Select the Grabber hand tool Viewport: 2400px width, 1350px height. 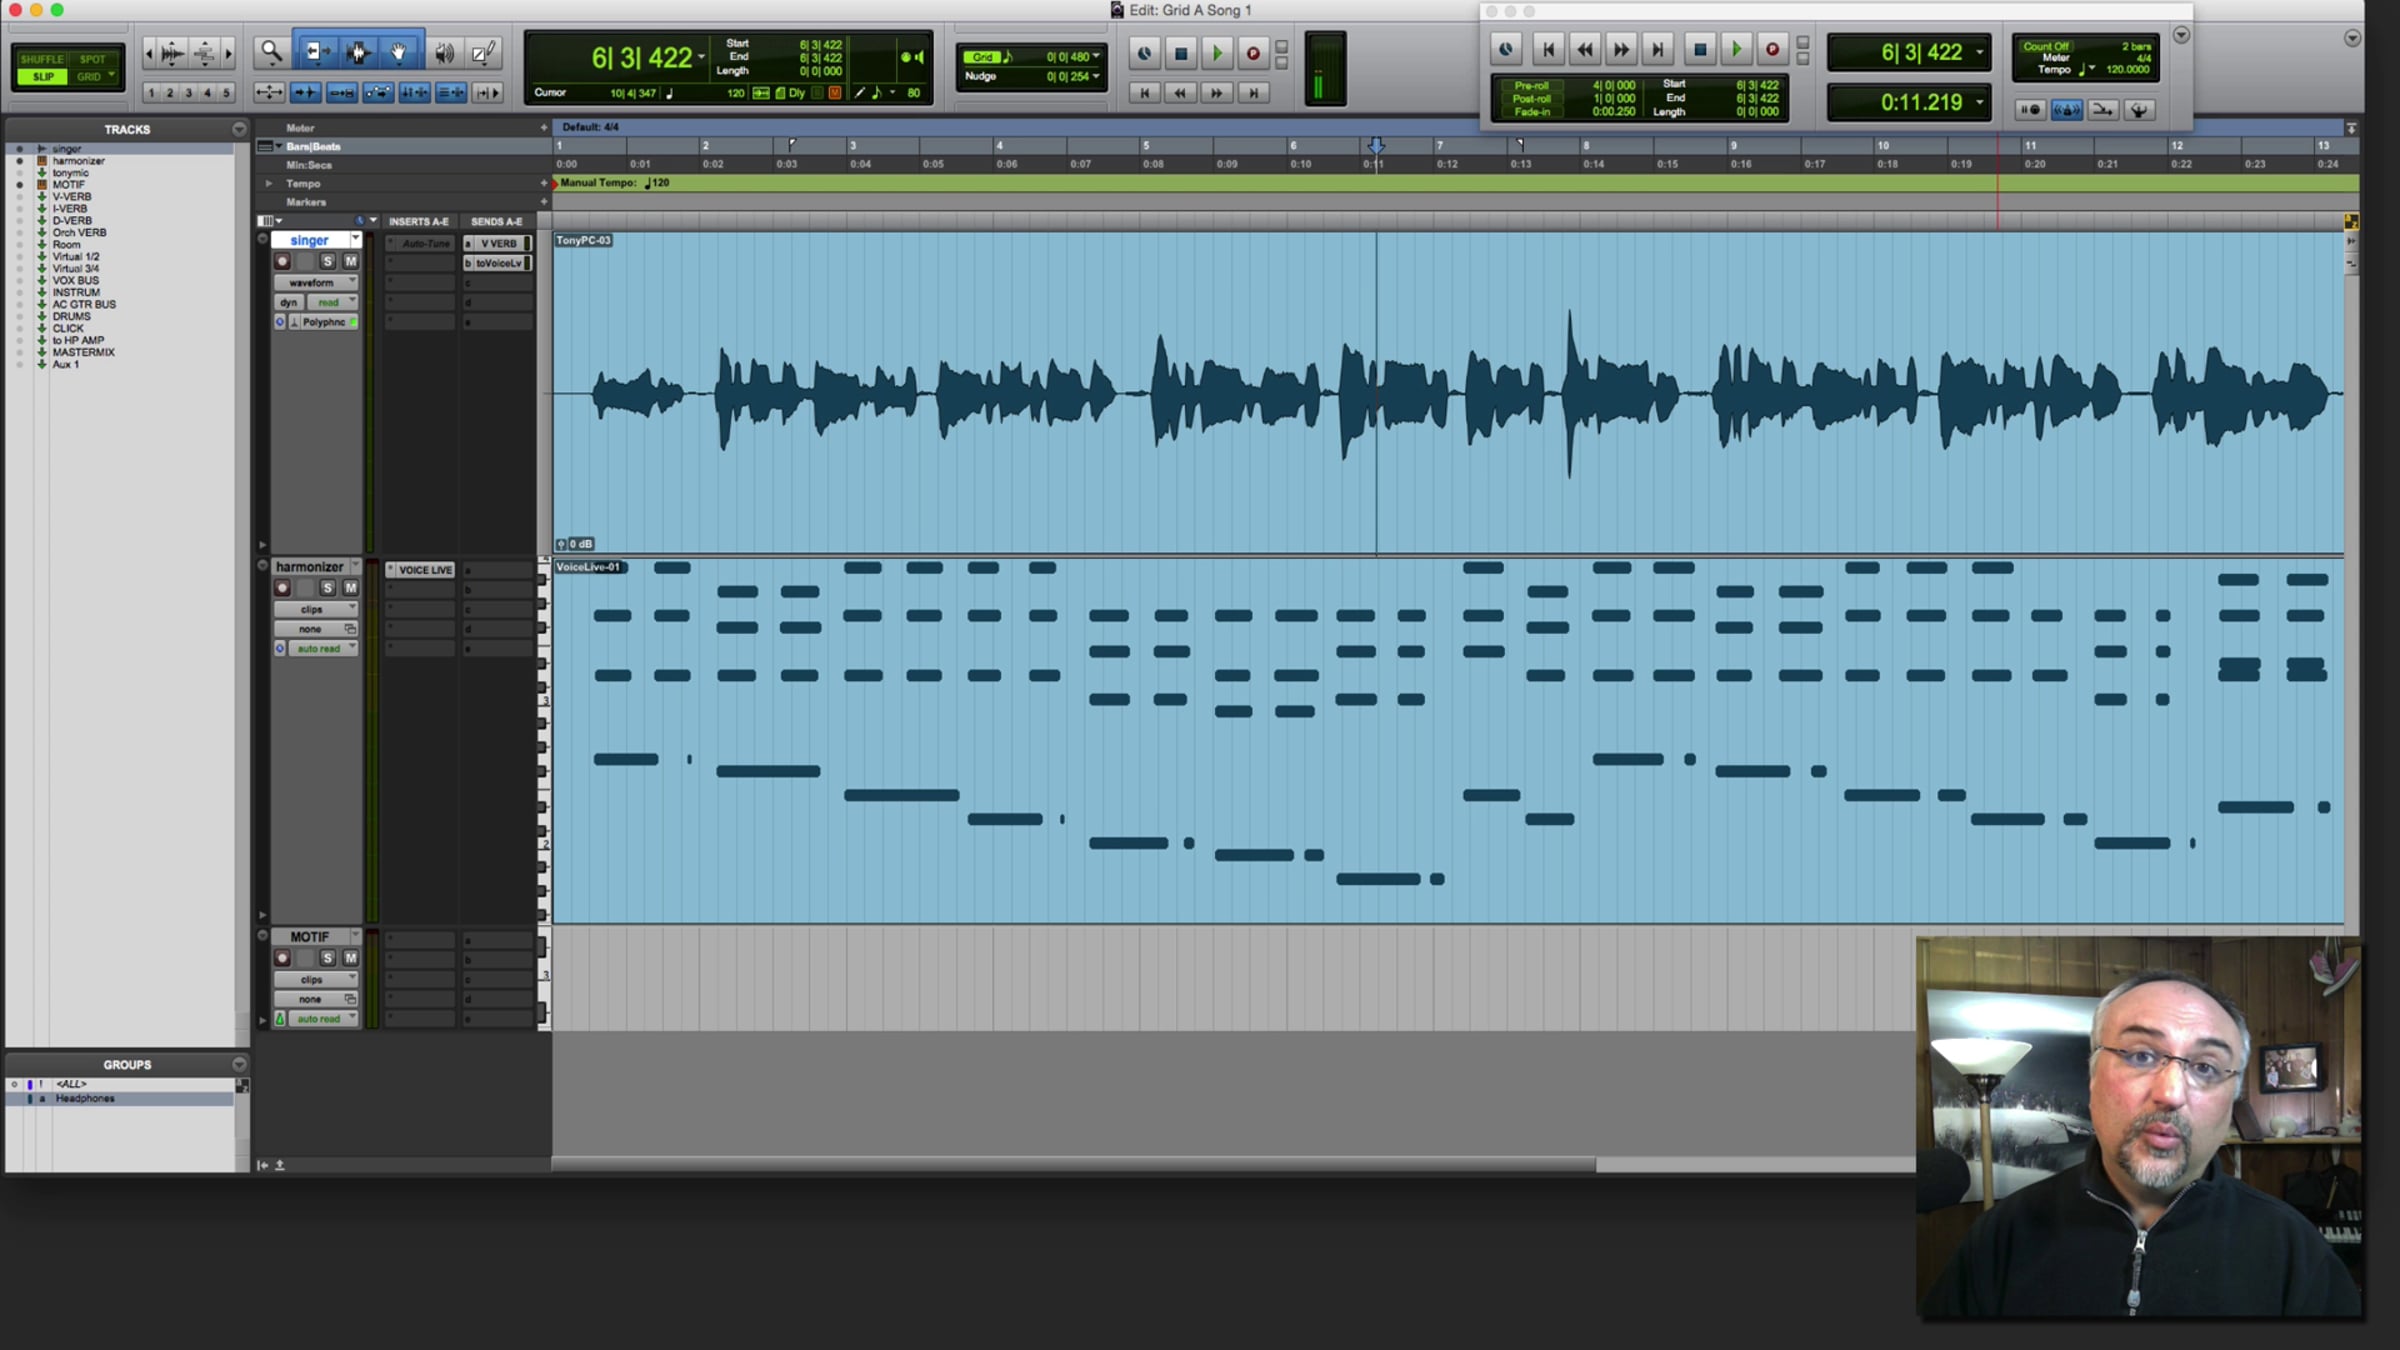click(399, 52)
